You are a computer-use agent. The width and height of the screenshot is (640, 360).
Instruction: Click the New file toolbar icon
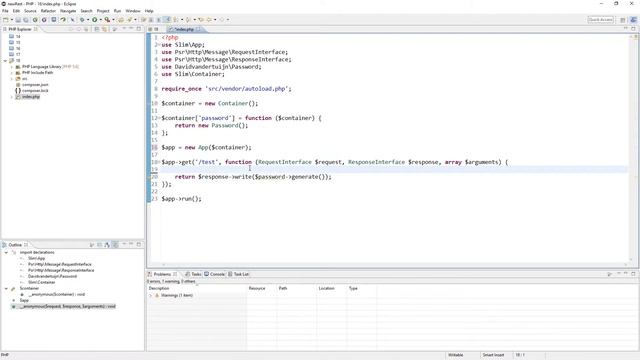(6, 20)
